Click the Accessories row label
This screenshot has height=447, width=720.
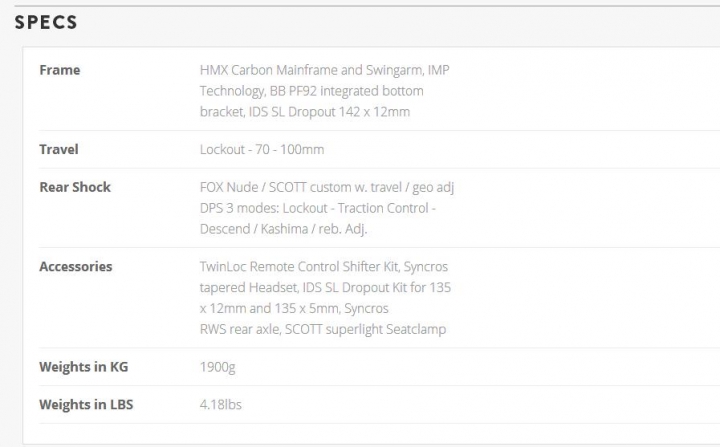76,266
